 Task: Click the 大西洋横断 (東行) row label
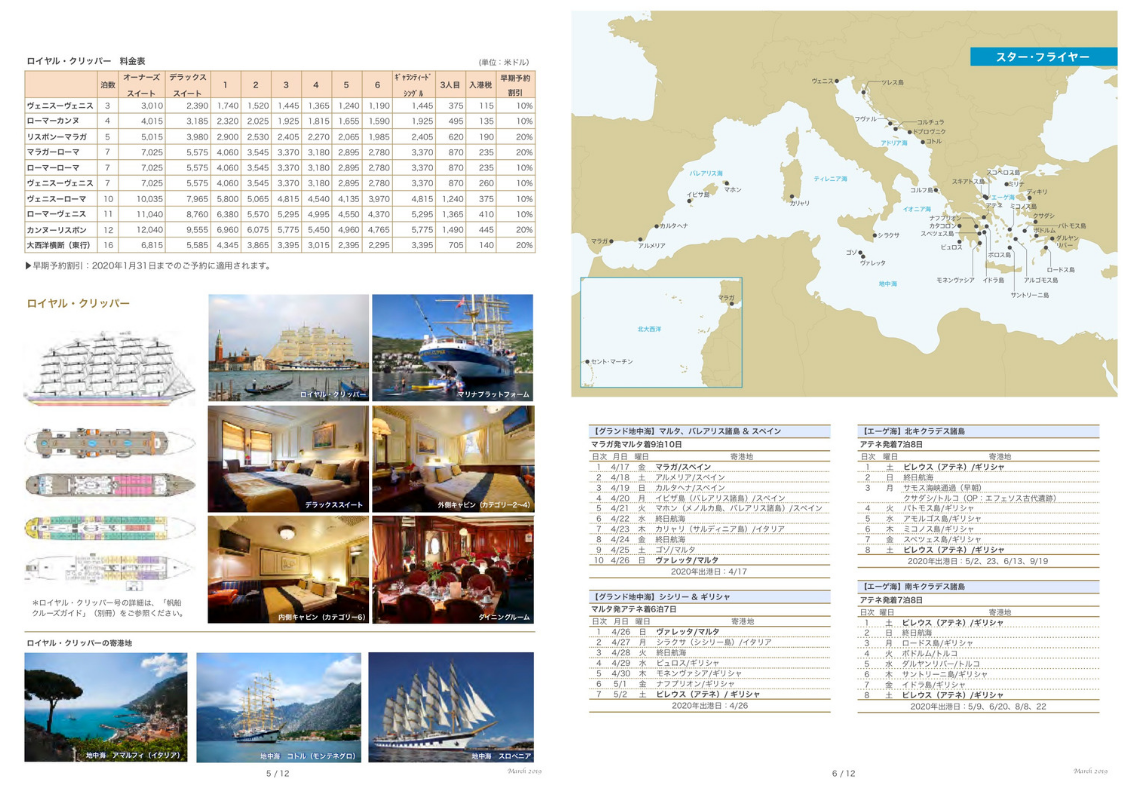(59, 245)
